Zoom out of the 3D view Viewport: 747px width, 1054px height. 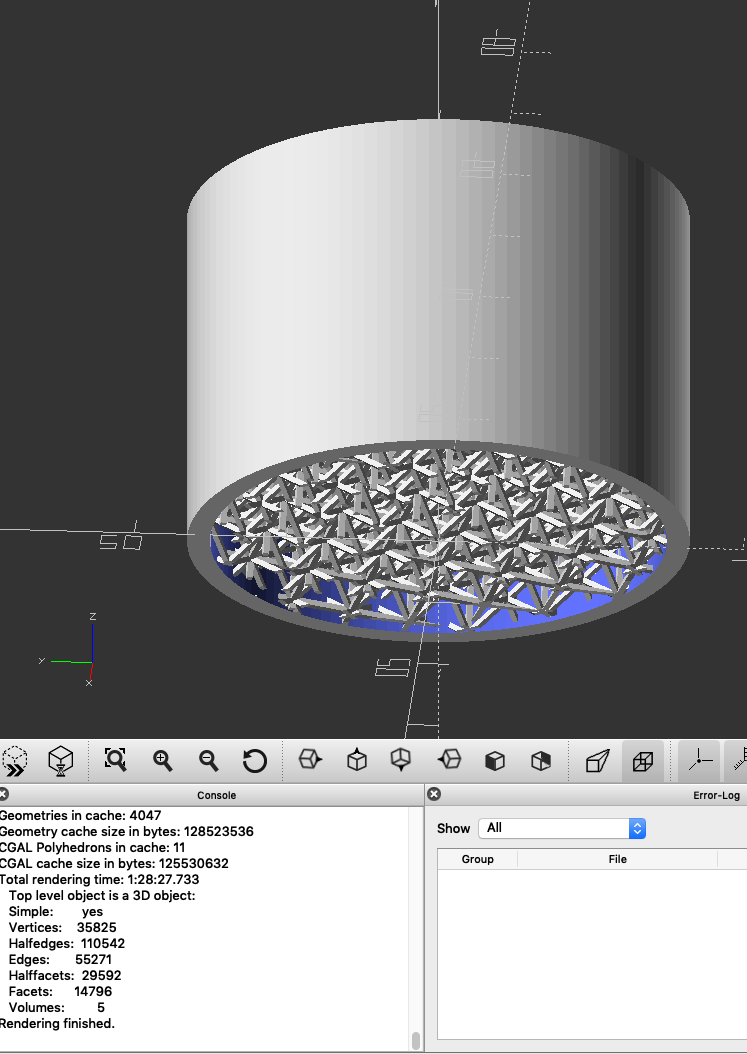pos(208,761)
